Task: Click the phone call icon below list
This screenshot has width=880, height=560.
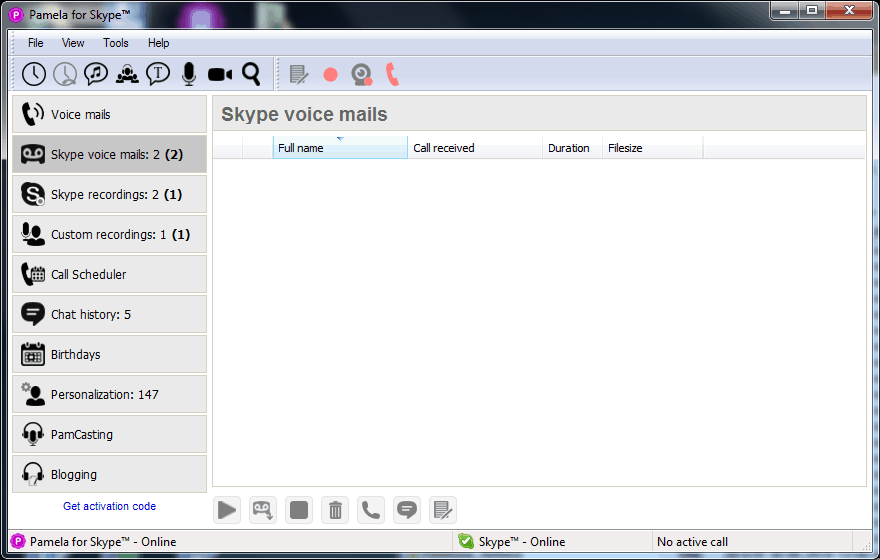Action: [x=371, y=510]
